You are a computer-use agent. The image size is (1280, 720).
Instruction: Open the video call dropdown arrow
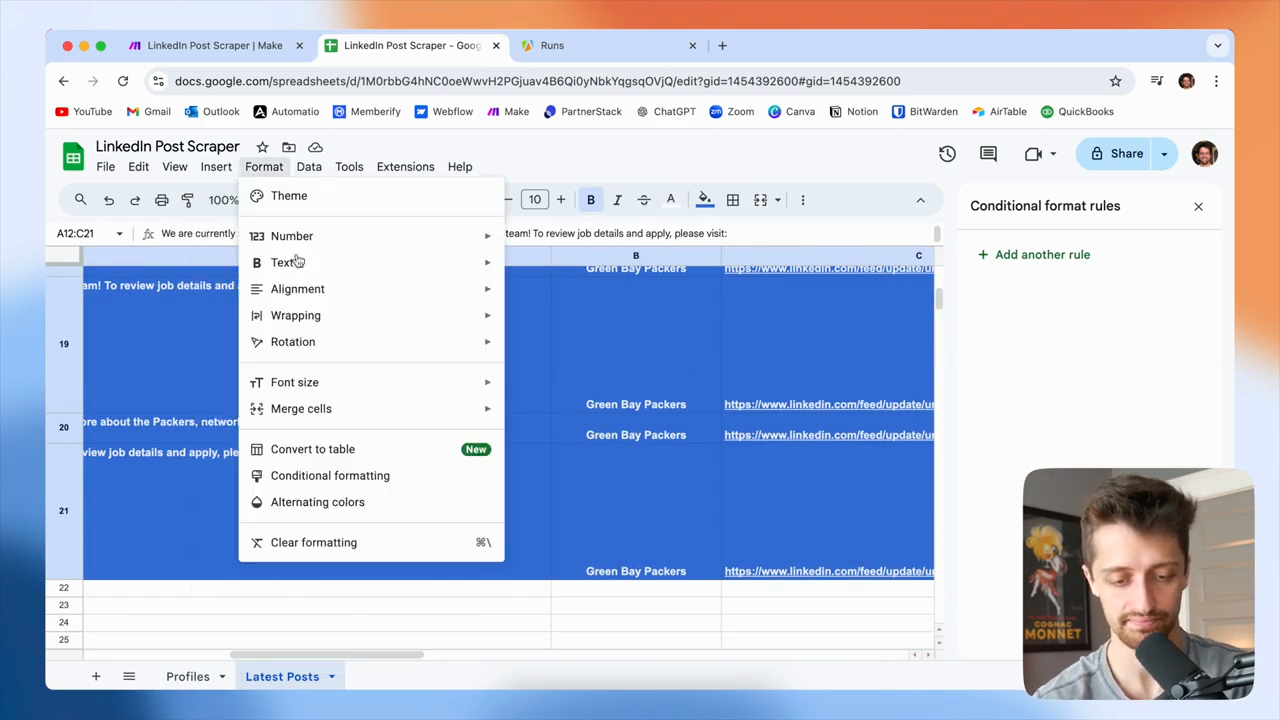(x=1053, y=154)
